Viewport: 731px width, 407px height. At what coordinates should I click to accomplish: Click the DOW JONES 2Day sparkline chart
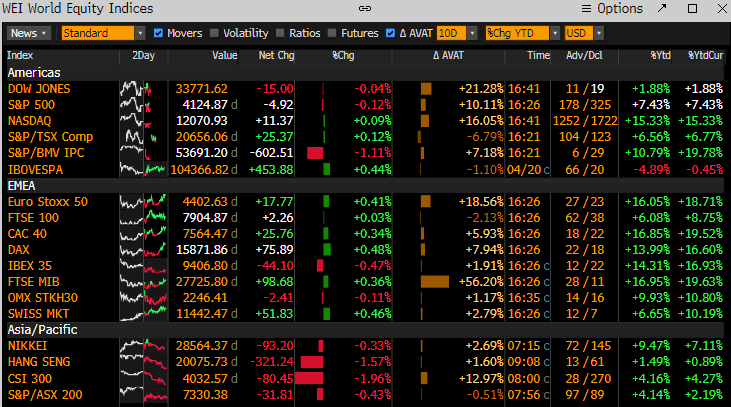pos(143,89)
